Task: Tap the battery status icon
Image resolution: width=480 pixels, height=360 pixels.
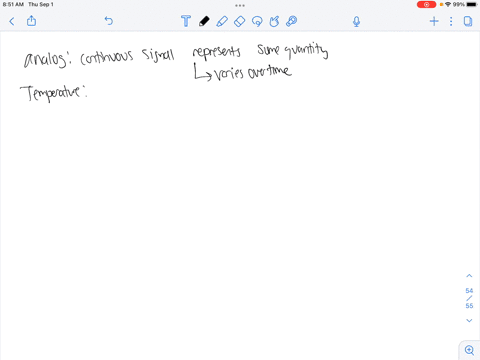Action: click(472, 5)
